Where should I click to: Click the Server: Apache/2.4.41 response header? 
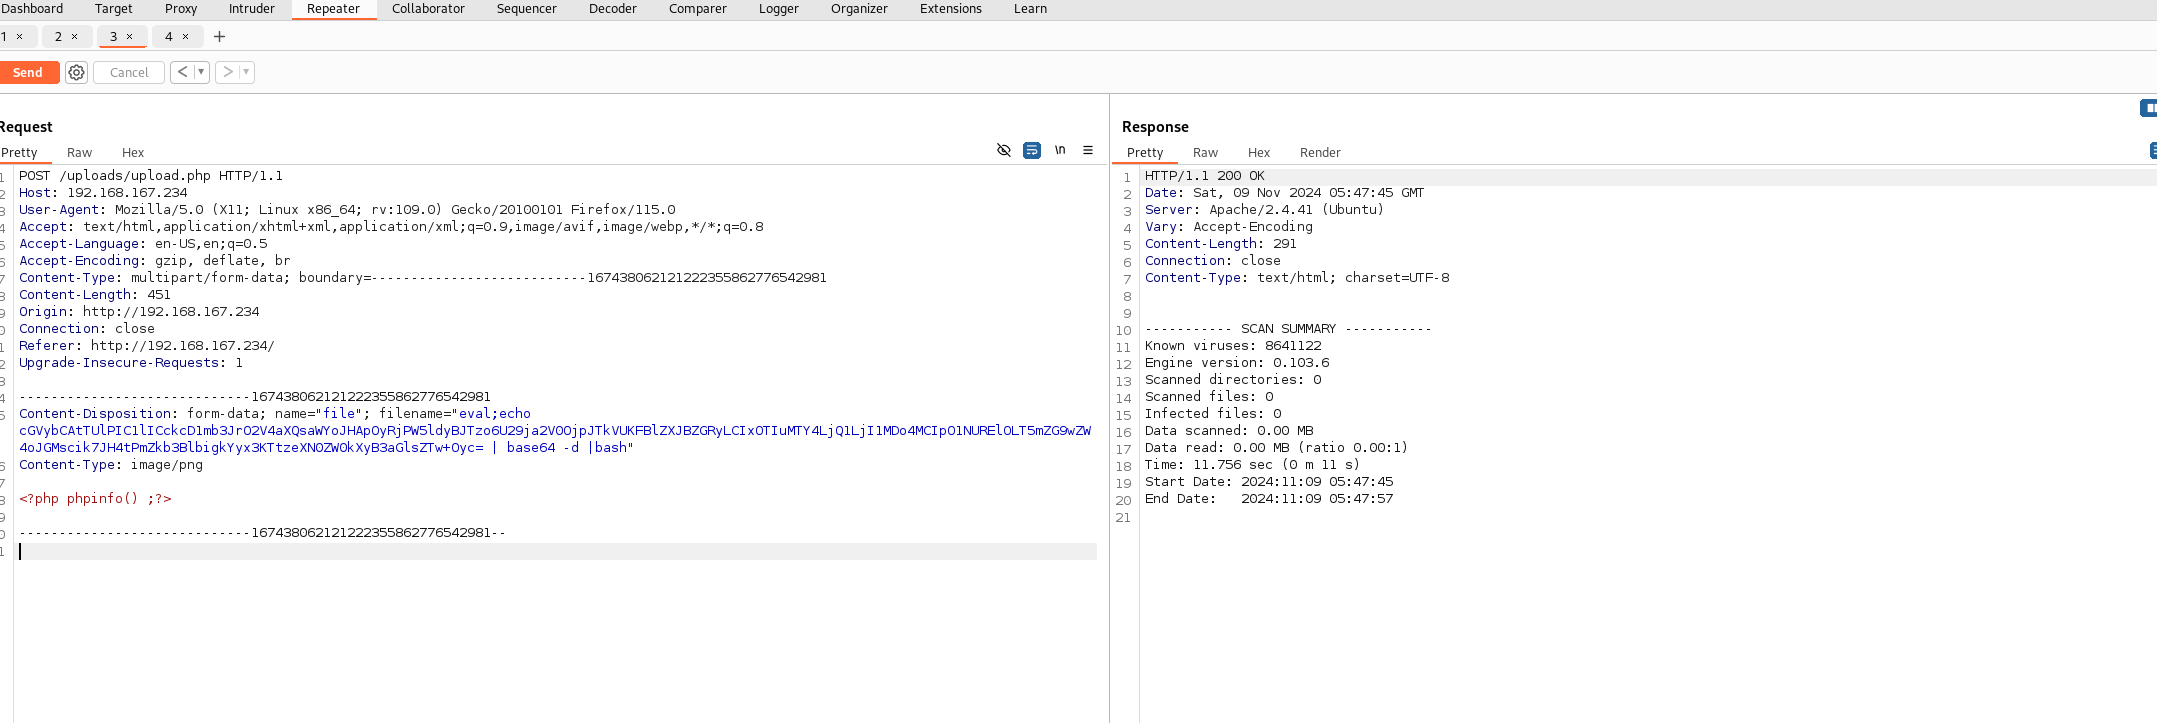pyautogui.click(x=1265, y=210)
